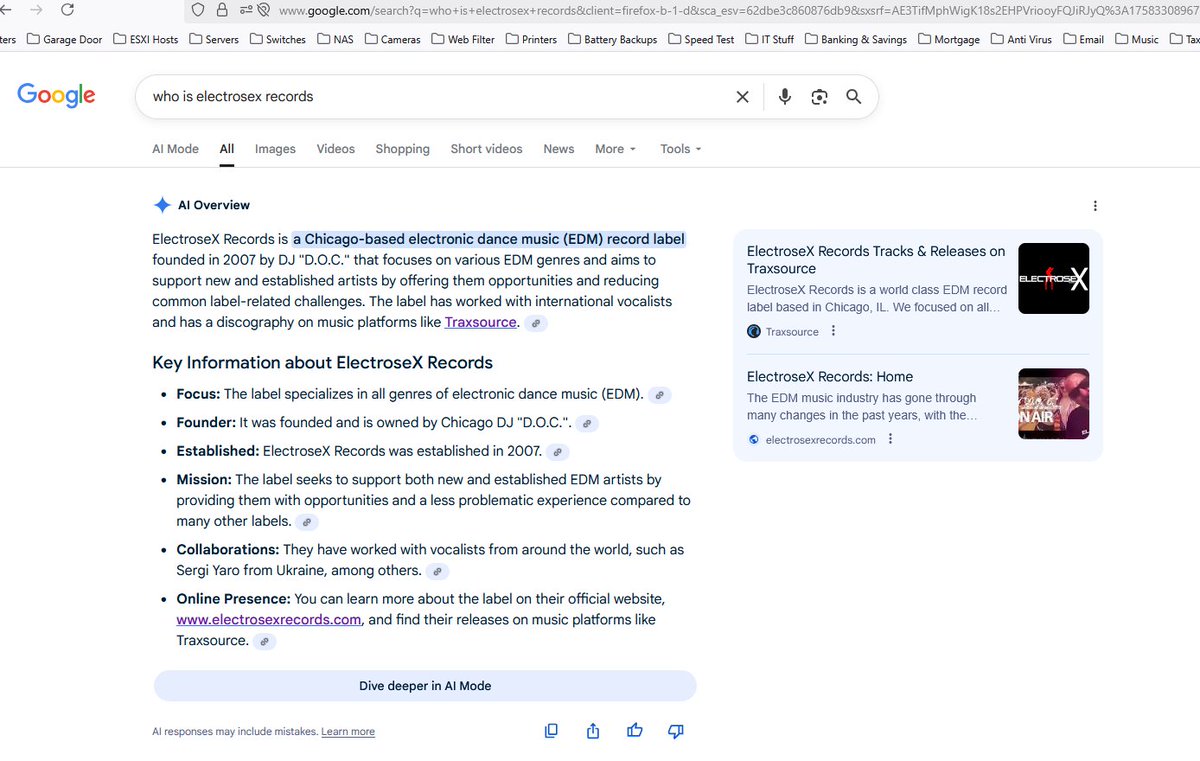
Task: Open source link icon on Collaborations bullet
Action: (437, 571)
